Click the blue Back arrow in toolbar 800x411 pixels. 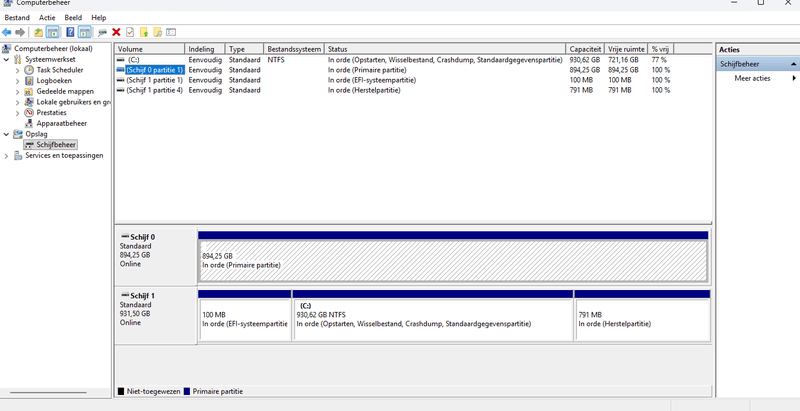7,33
